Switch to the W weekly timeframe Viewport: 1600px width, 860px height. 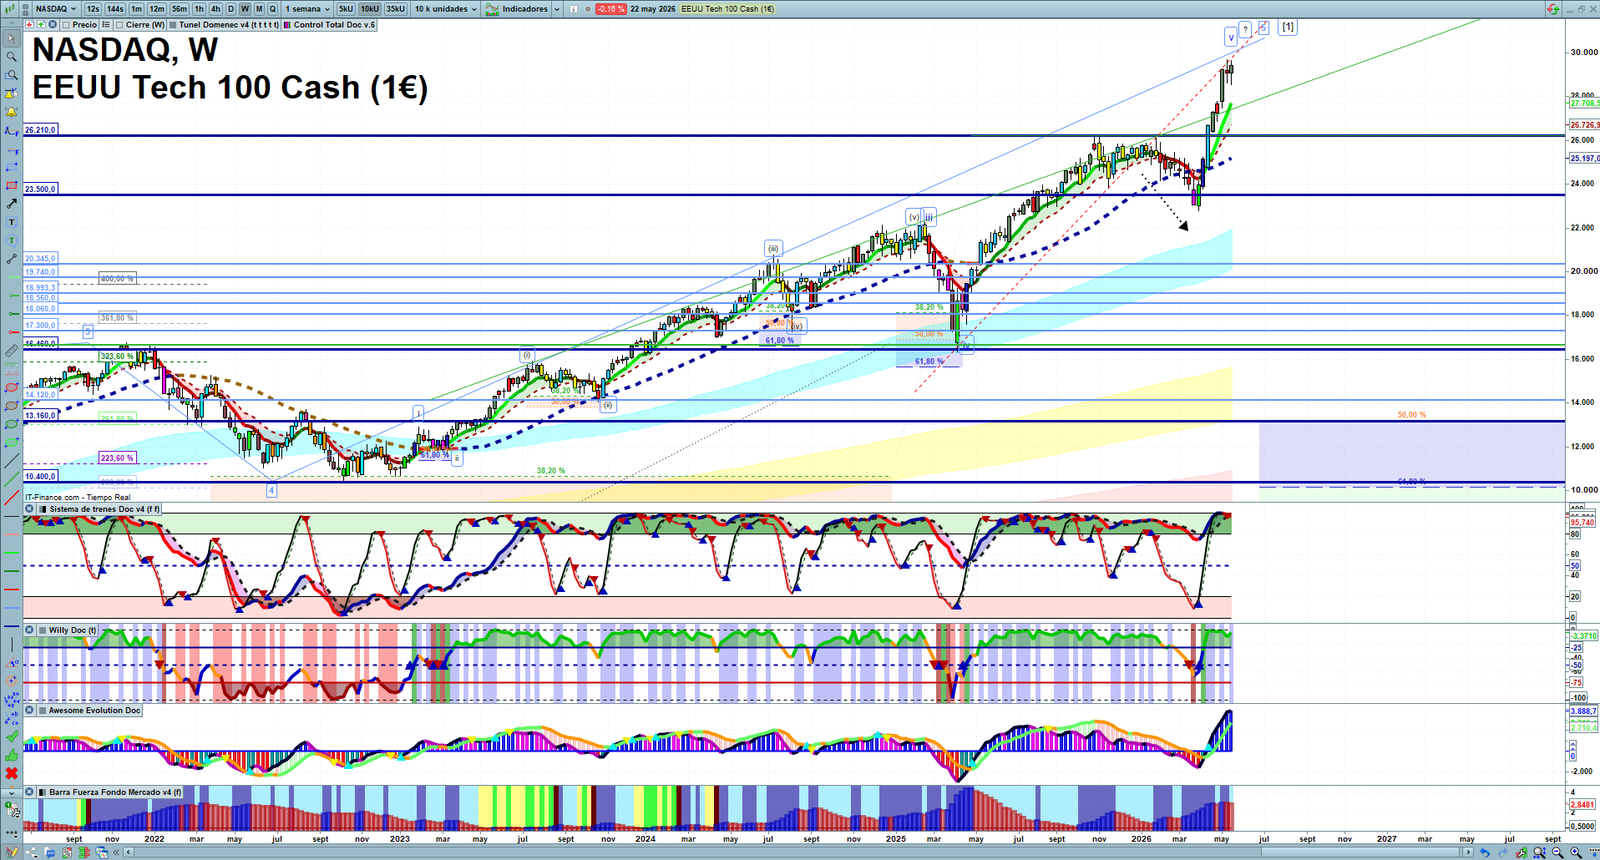(x=245, y=9)
